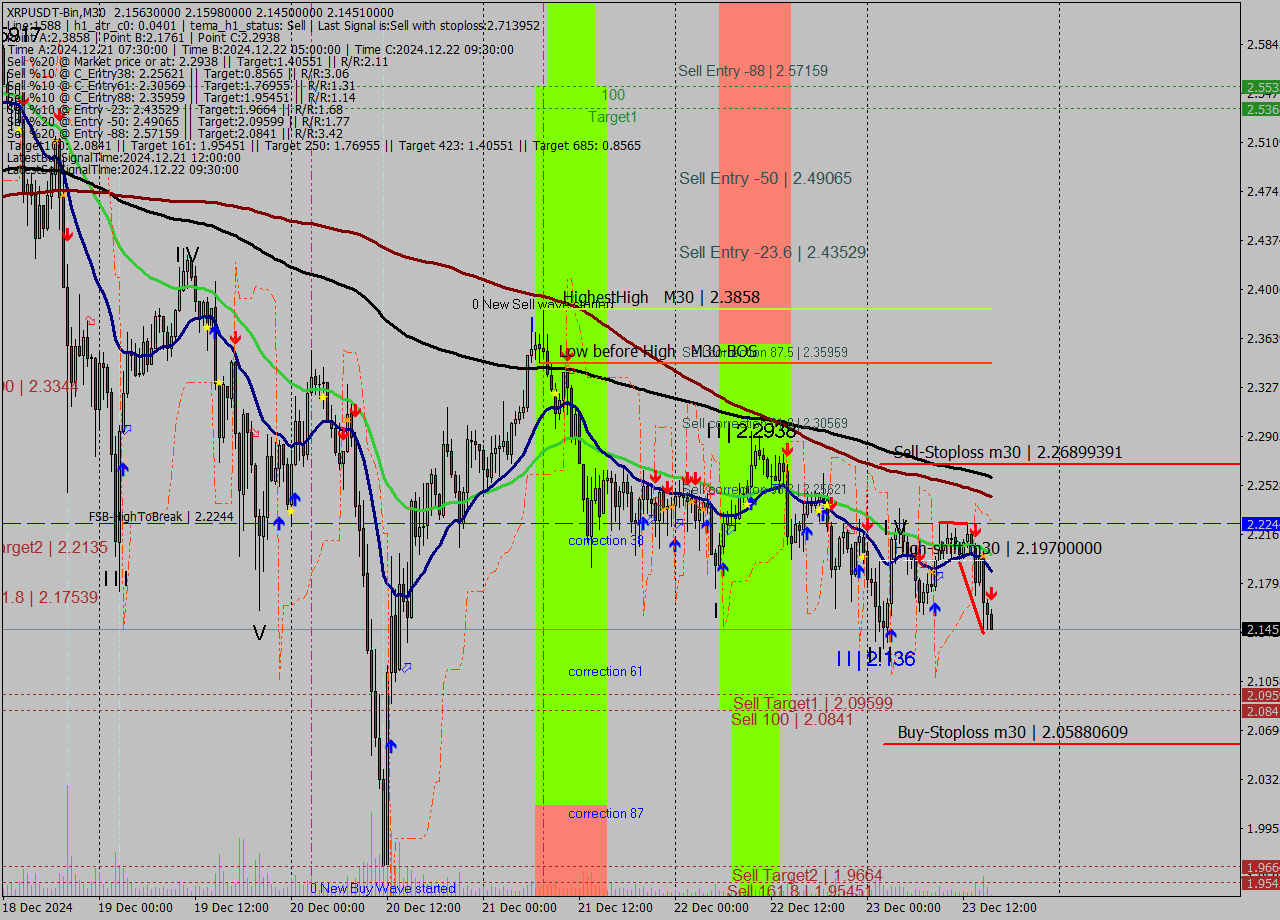
Task: Click the 'Sell Entry -23.6 | 2.43529' label
Action: (x=773, y=252)
